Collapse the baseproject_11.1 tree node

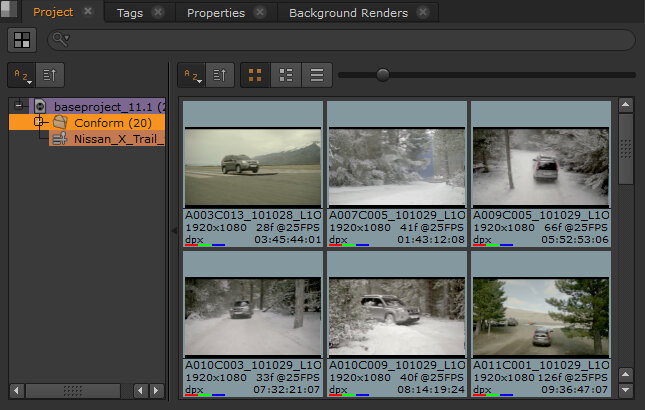click(x=19, y=105)
